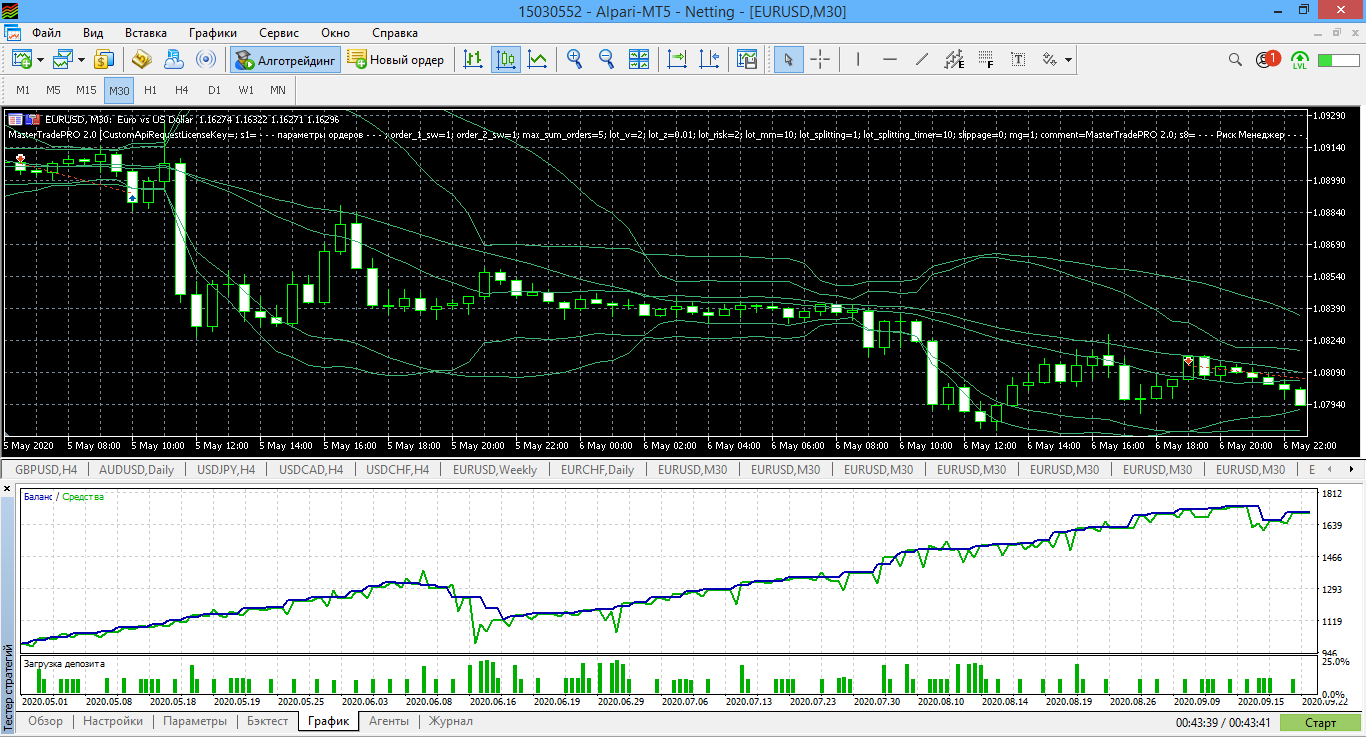Zoom out of the chart
Viewport: 1366px width, 738px height.
606,60
